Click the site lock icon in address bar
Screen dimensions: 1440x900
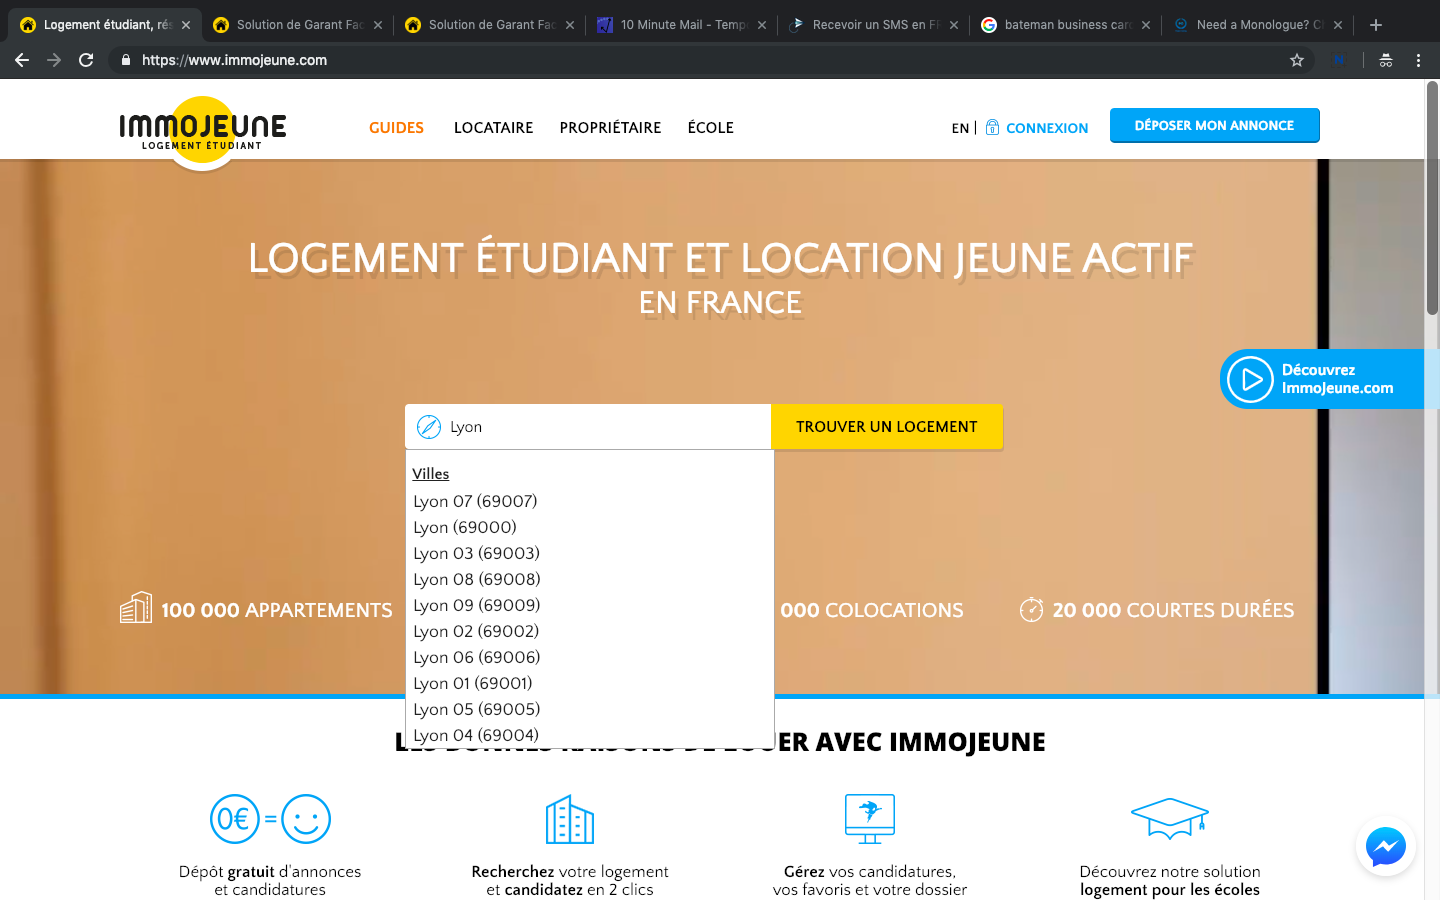125,60
